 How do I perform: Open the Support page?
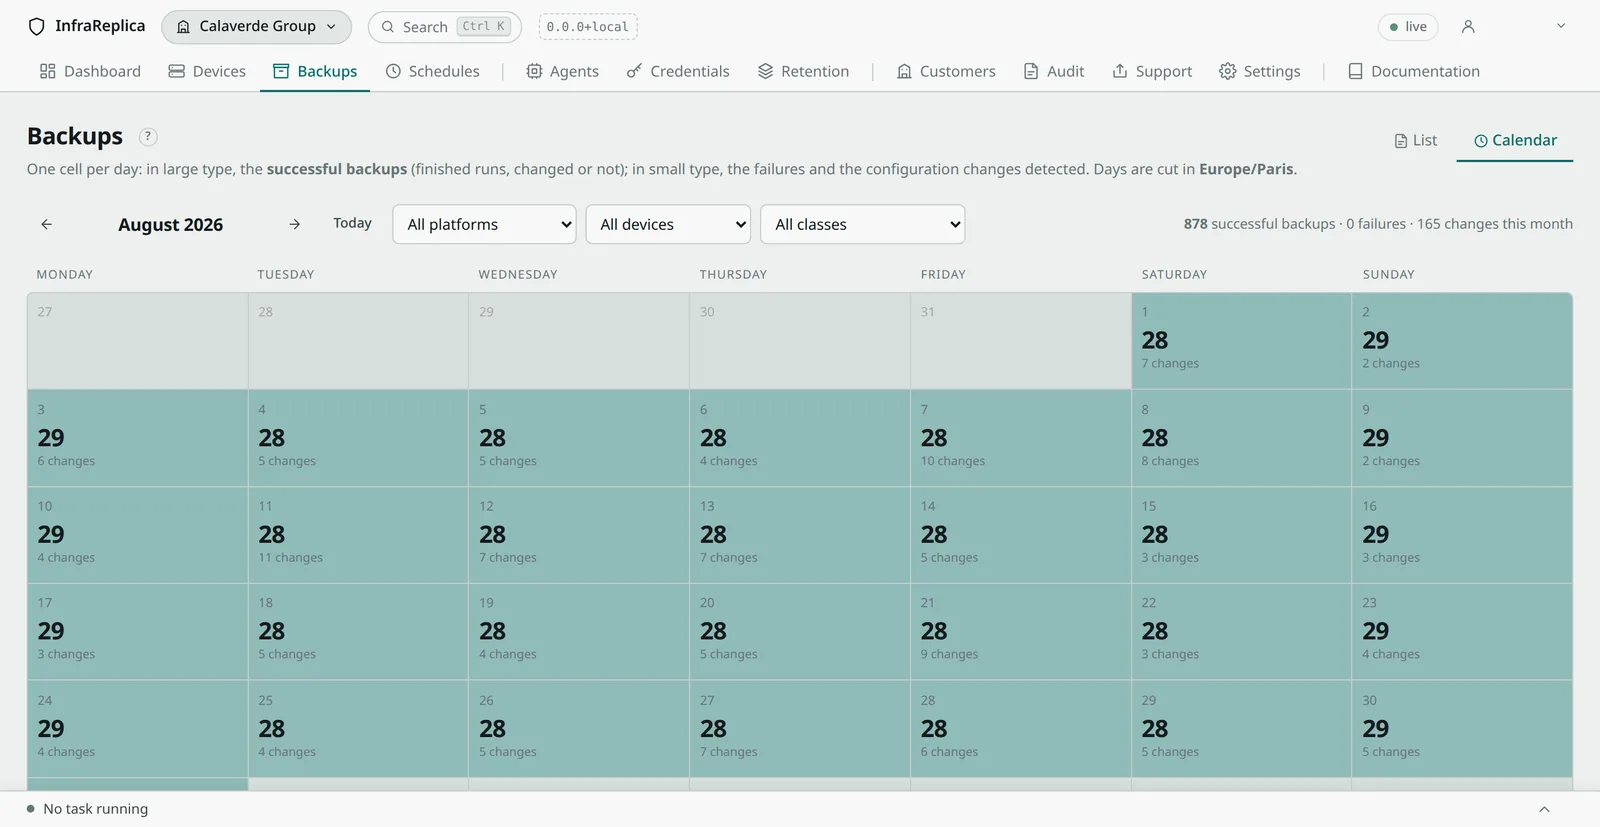click(x=1152, y=71)
